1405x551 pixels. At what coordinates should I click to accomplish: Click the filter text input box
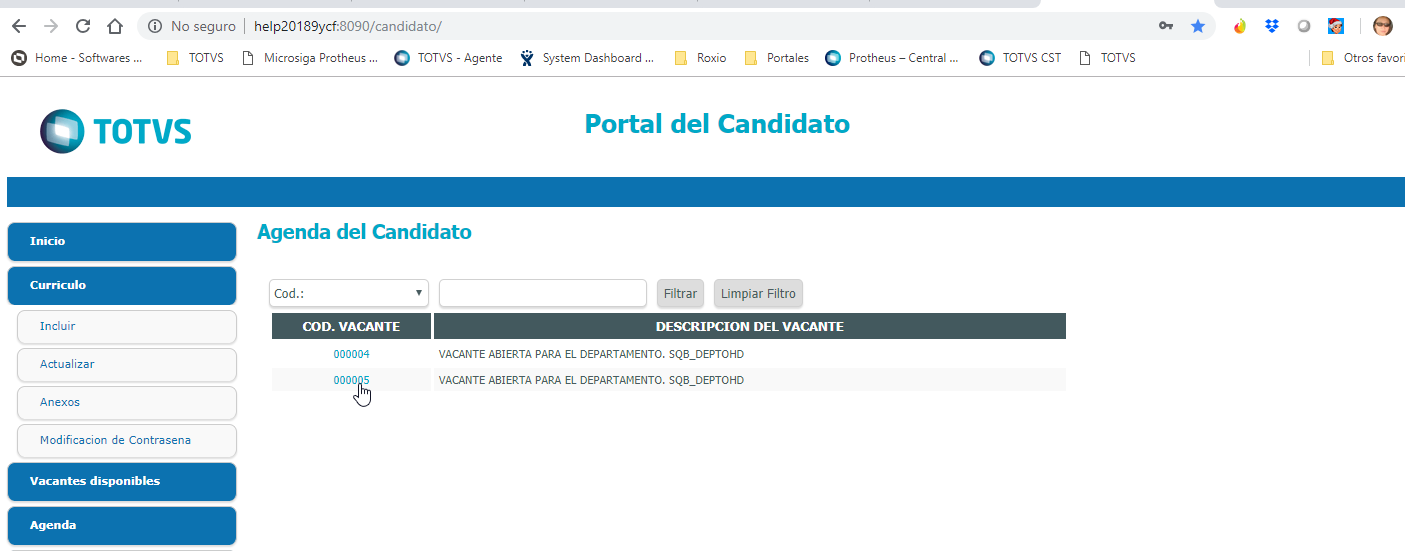point(543,293)
